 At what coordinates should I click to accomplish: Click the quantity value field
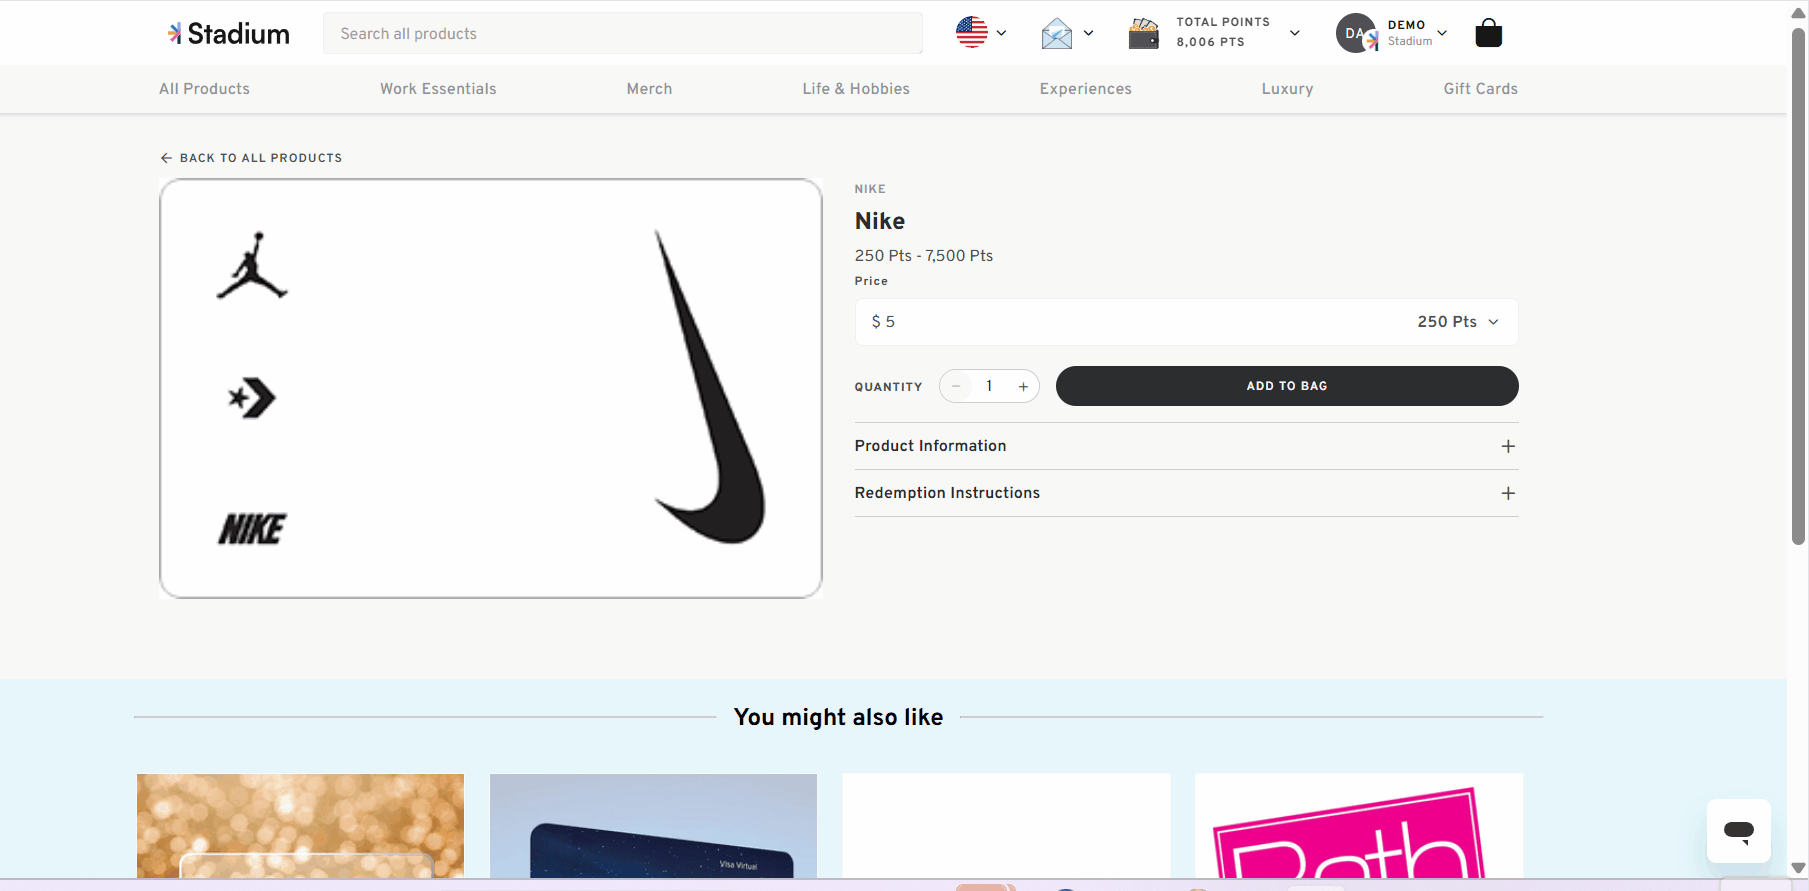pyautogui.click(x=989, y=386)
